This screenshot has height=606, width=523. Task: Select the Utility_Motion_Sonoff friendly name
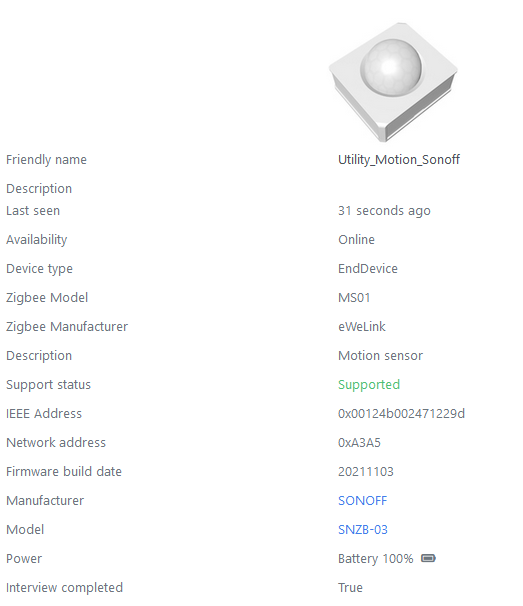click(x=399, y=160)
